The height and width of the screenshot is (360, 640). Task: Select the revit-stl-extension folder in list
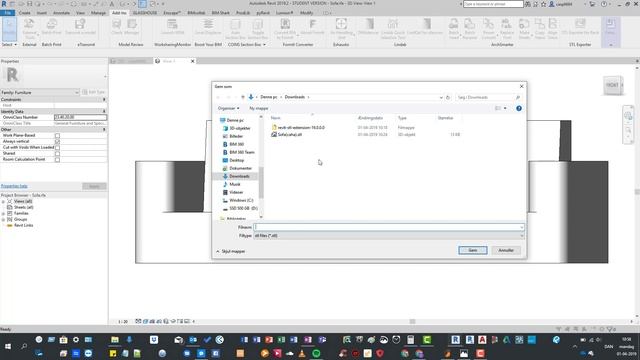[x=301, y=127]
